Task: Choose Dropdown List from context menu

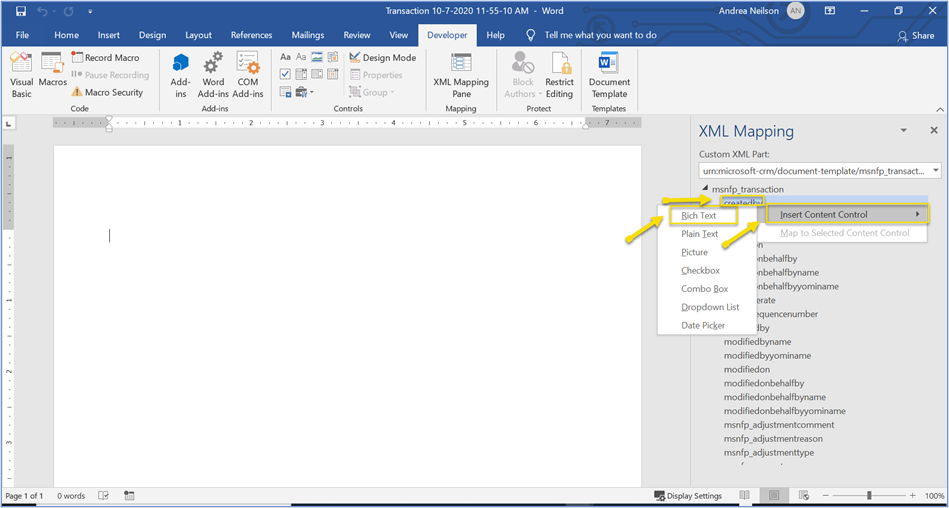Action: coord(710,307)
